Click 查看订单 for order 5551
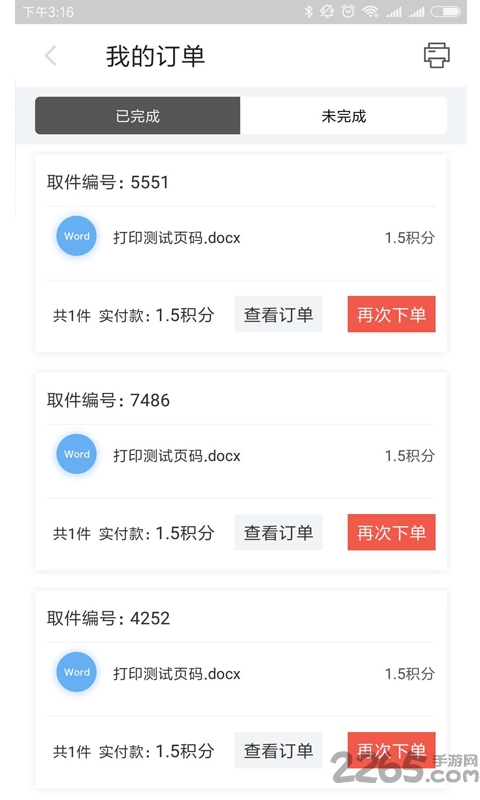Viewport: 480px width, 800px height. [279, 314]
